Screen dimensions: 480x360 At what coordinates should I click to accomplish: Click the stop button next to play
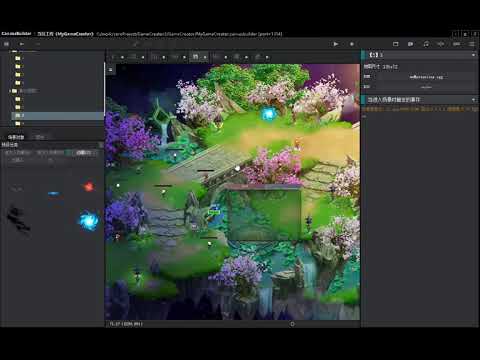click(352, 44)
